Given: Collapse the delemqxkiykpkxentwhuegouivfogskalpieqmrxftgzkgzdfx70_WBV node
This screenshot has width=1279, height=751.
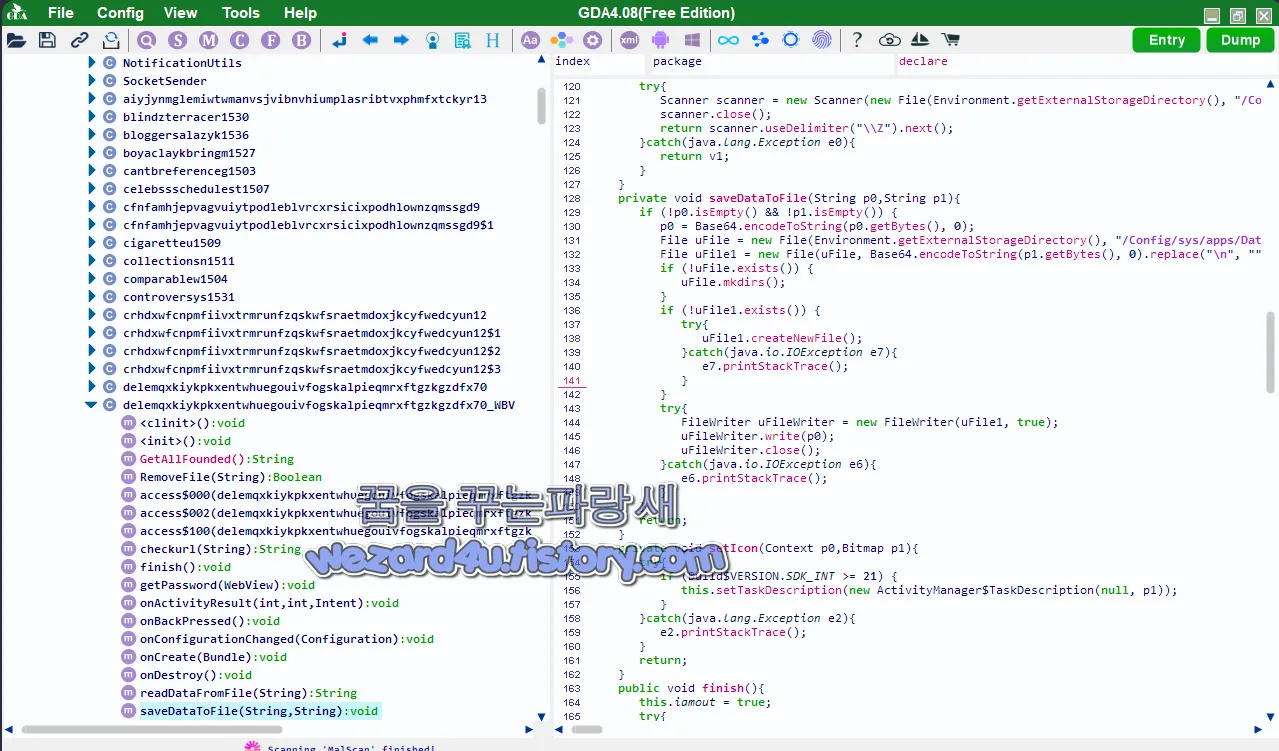Looking at the screenshot, I should 92,405.
